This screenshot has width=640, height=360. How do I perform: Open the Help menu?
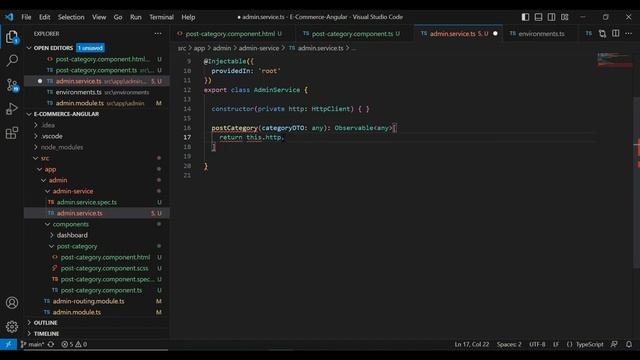coord(188,17)
